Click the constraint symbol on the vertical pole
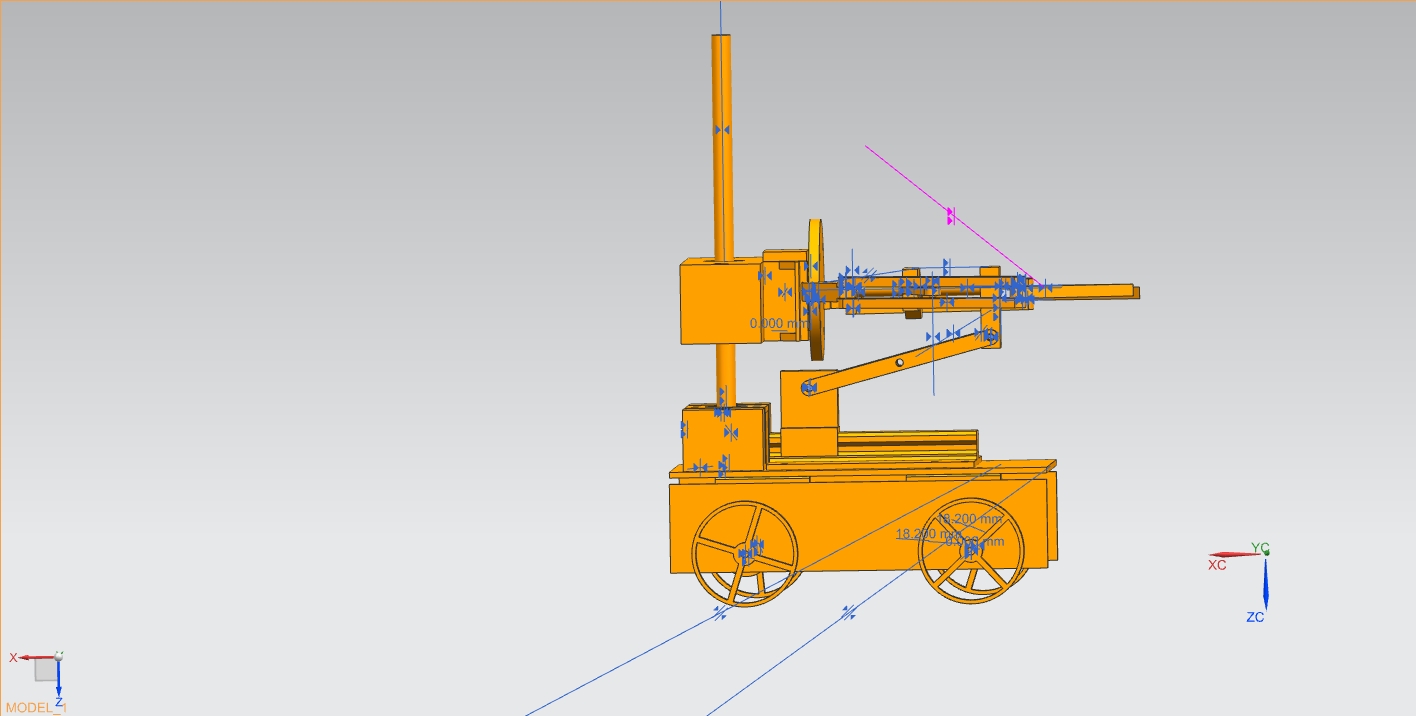The image size is (1416, 716). (x=722, y=130)
